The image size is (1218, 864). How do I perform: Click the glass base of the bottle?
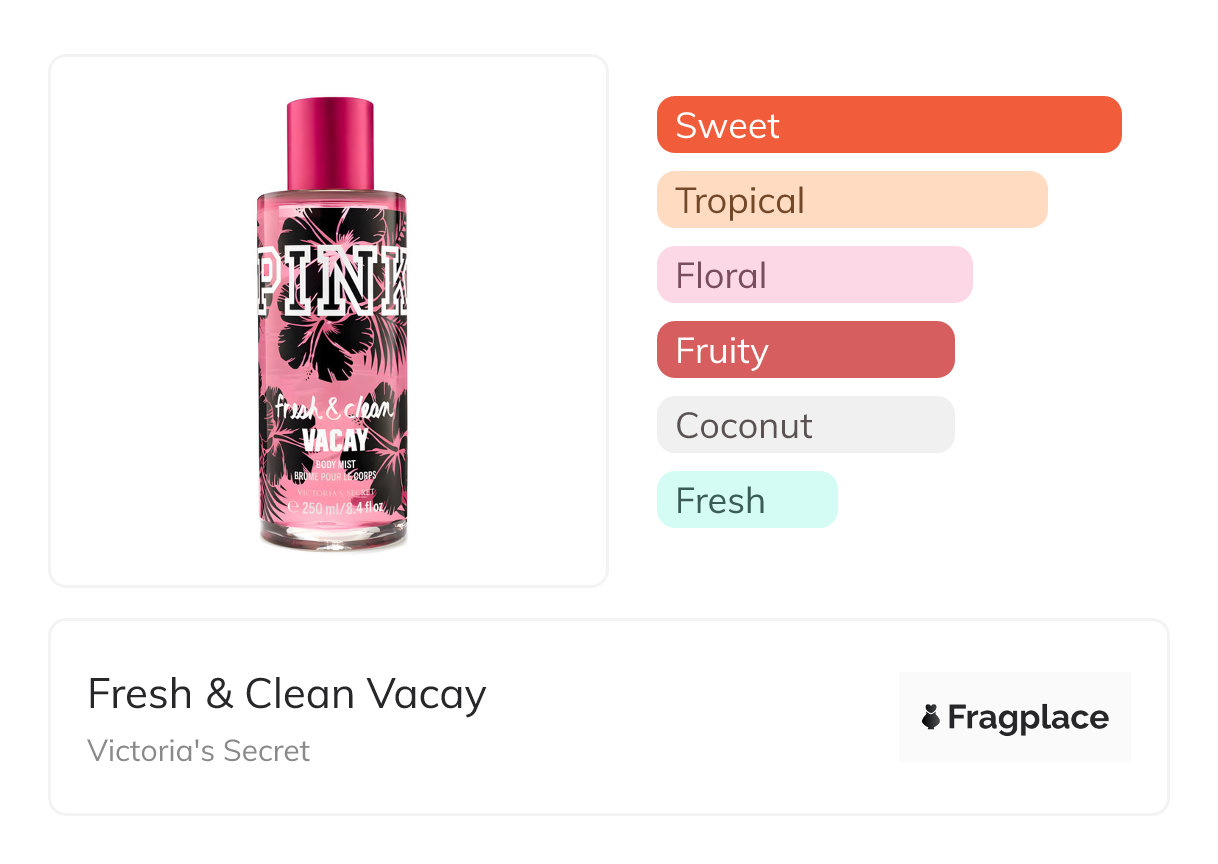coord(333,534)
